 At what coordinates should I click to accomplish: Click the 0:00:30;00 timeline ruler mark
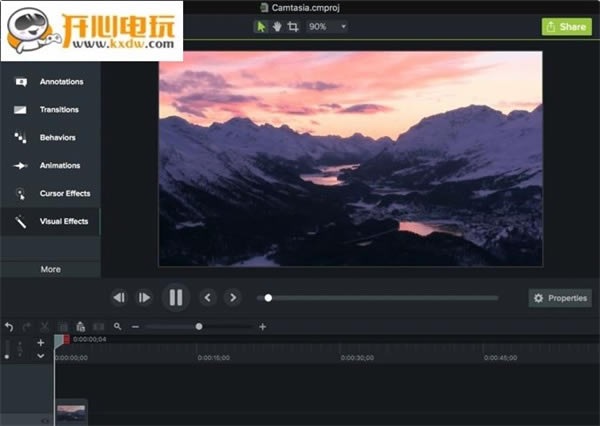click(x=357, y=358)
